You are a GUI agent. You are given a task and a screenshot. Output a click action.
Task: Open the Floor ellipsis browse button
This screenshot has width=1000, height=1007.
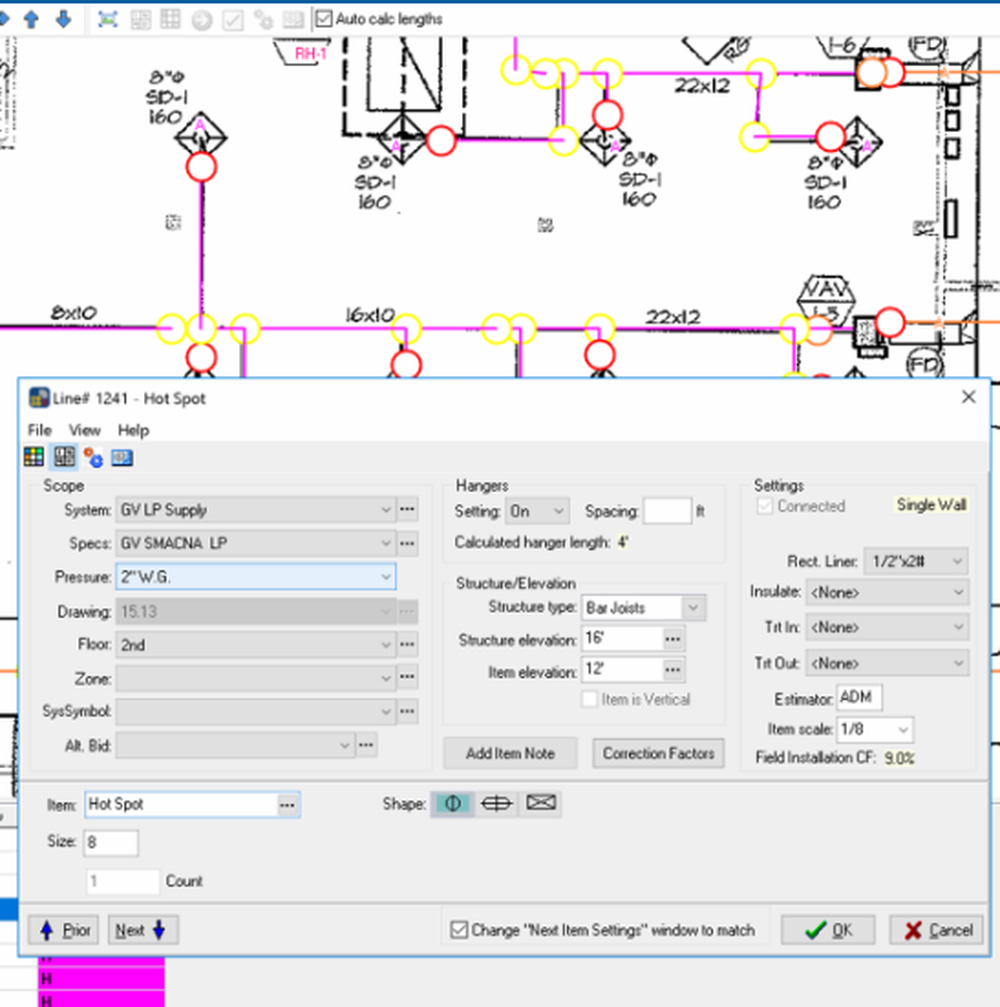coord(408,644)
